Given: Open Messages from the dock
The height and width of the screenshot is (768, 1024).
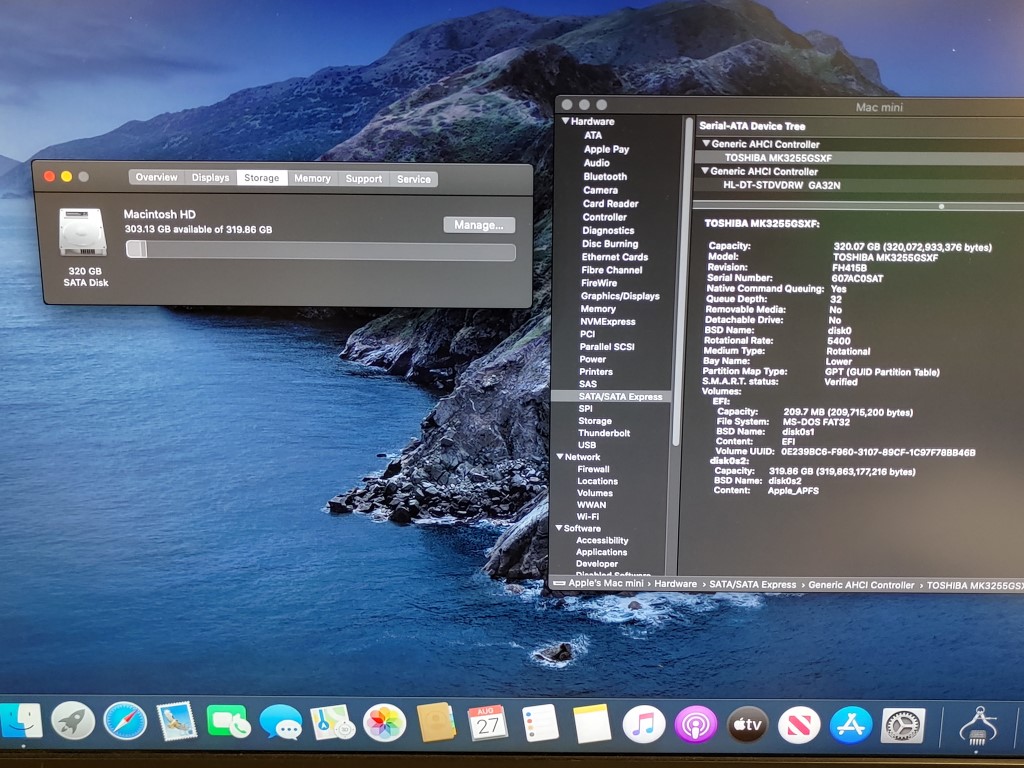Looking at the screenshot, I should [281, 722].
